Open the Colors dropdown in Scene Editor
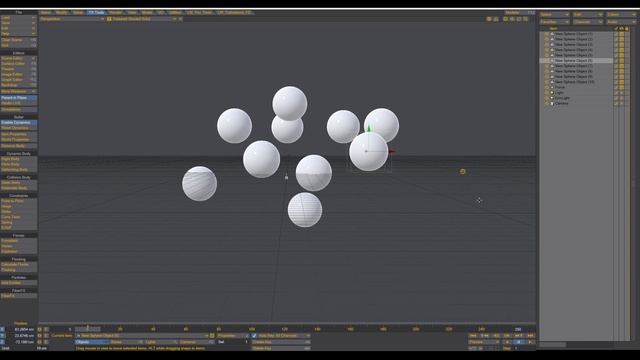This screenshot has width=640, height=360. 621,14
